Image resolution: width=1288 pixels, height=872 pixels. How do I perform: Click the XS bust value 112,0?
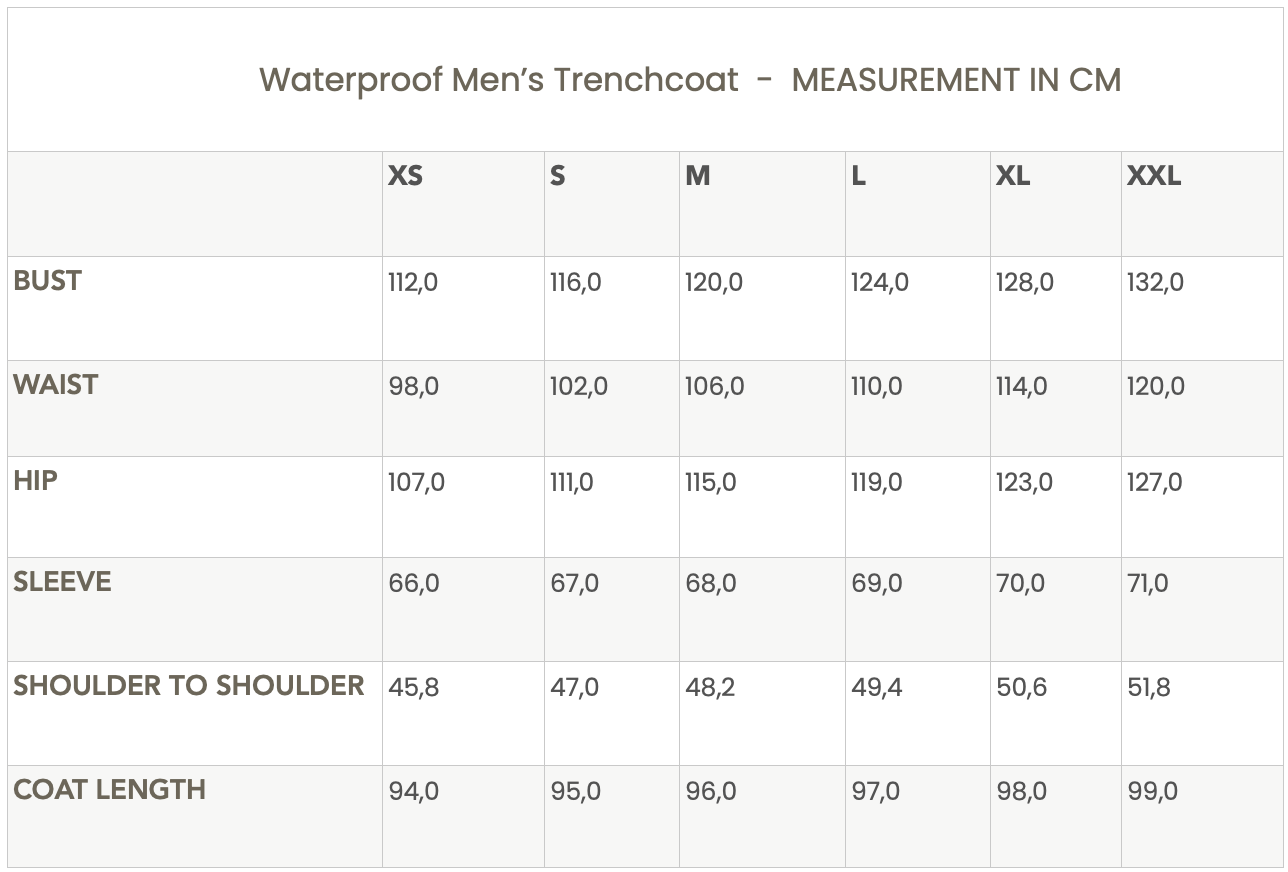pyautogui.click(x=413, y=283)
